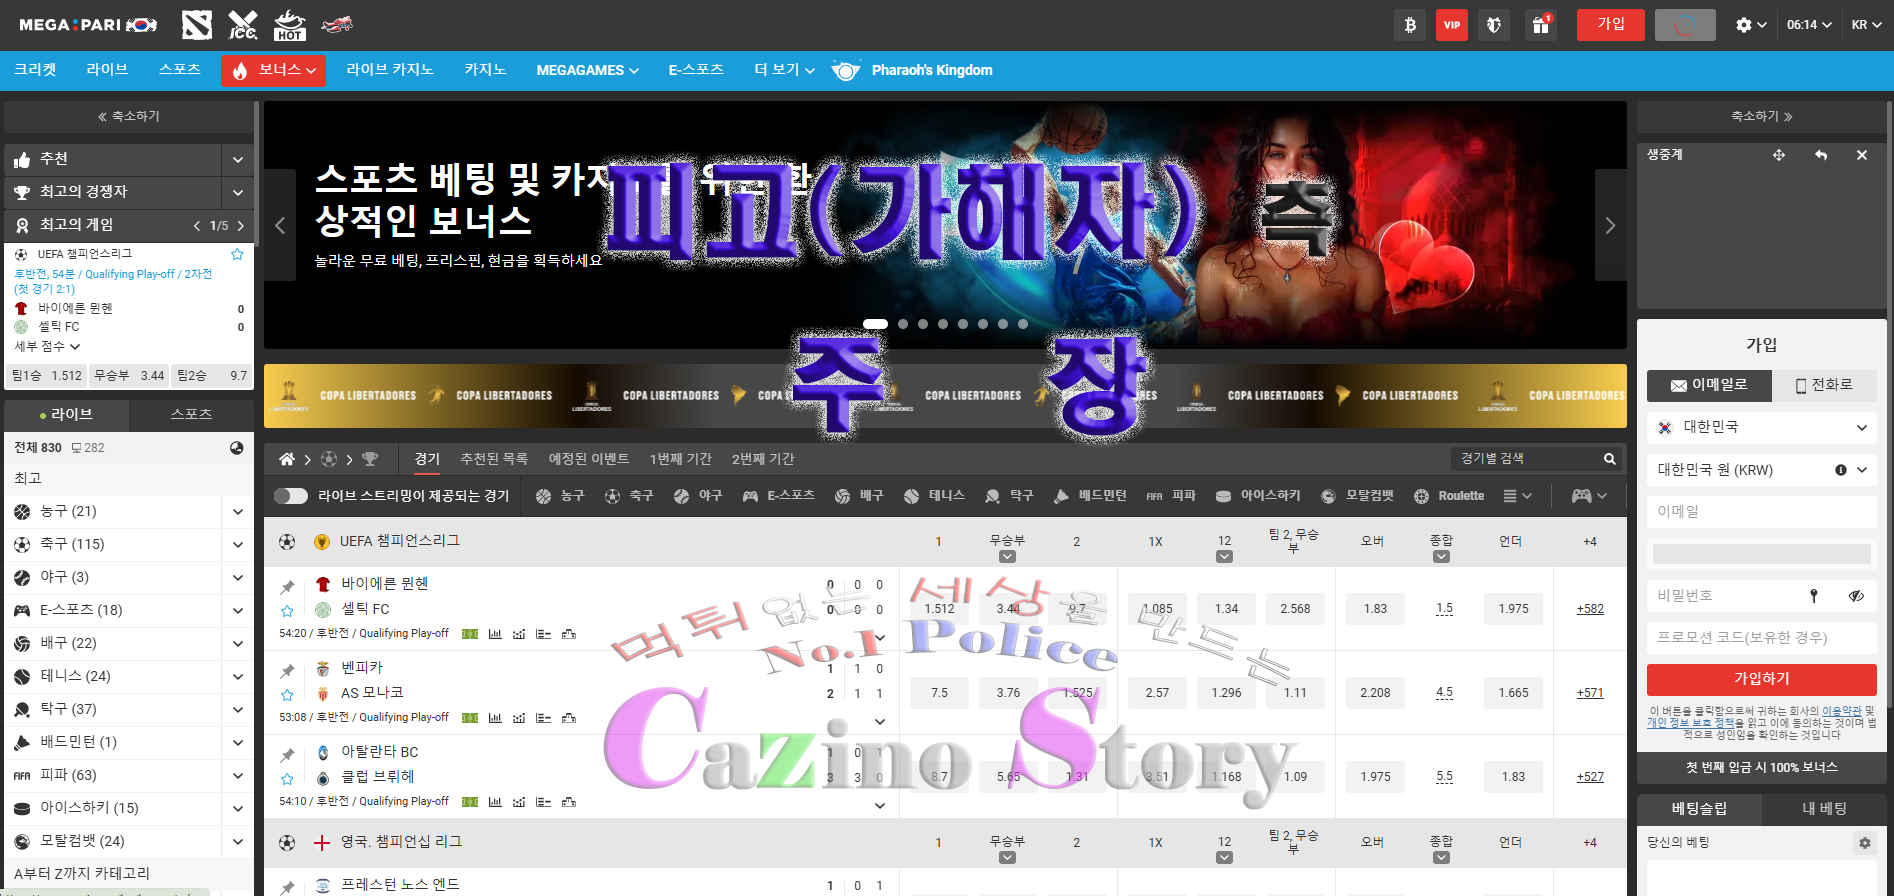Select the 팀1승 1.512 sidebar odds

coord(46,375)
